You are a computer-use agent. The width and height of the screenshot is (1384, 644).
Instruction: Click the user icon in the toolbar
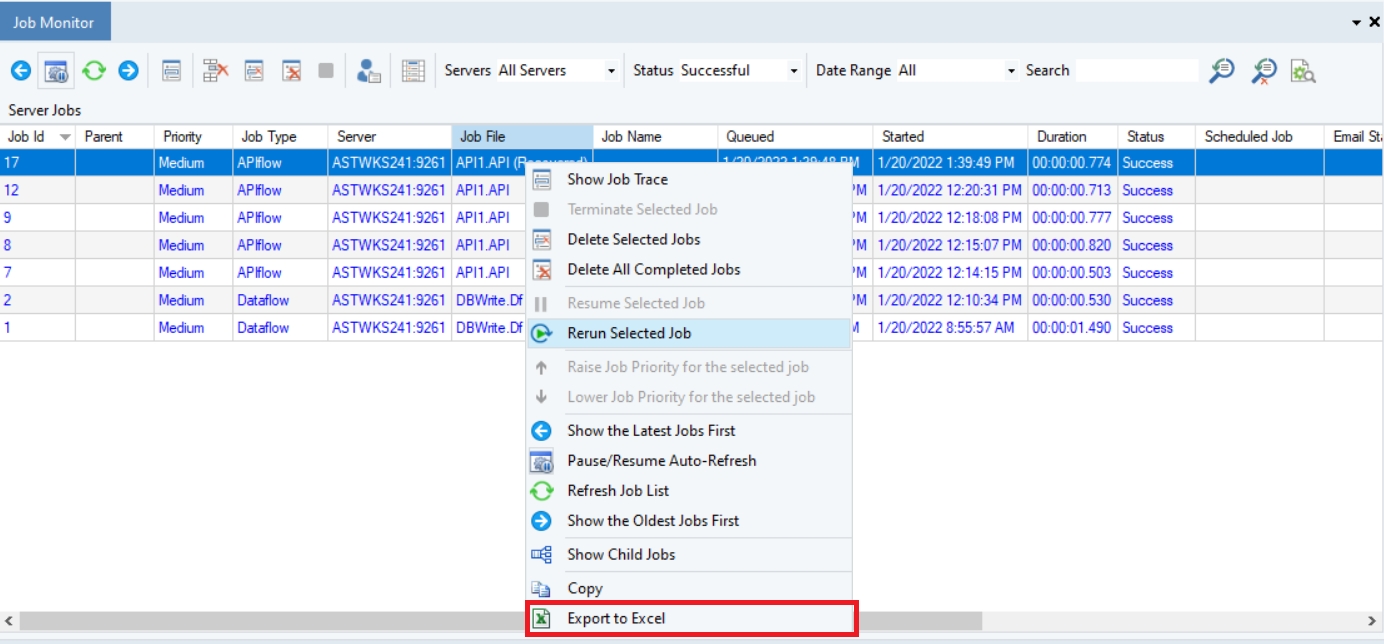(x=368, y=71)
